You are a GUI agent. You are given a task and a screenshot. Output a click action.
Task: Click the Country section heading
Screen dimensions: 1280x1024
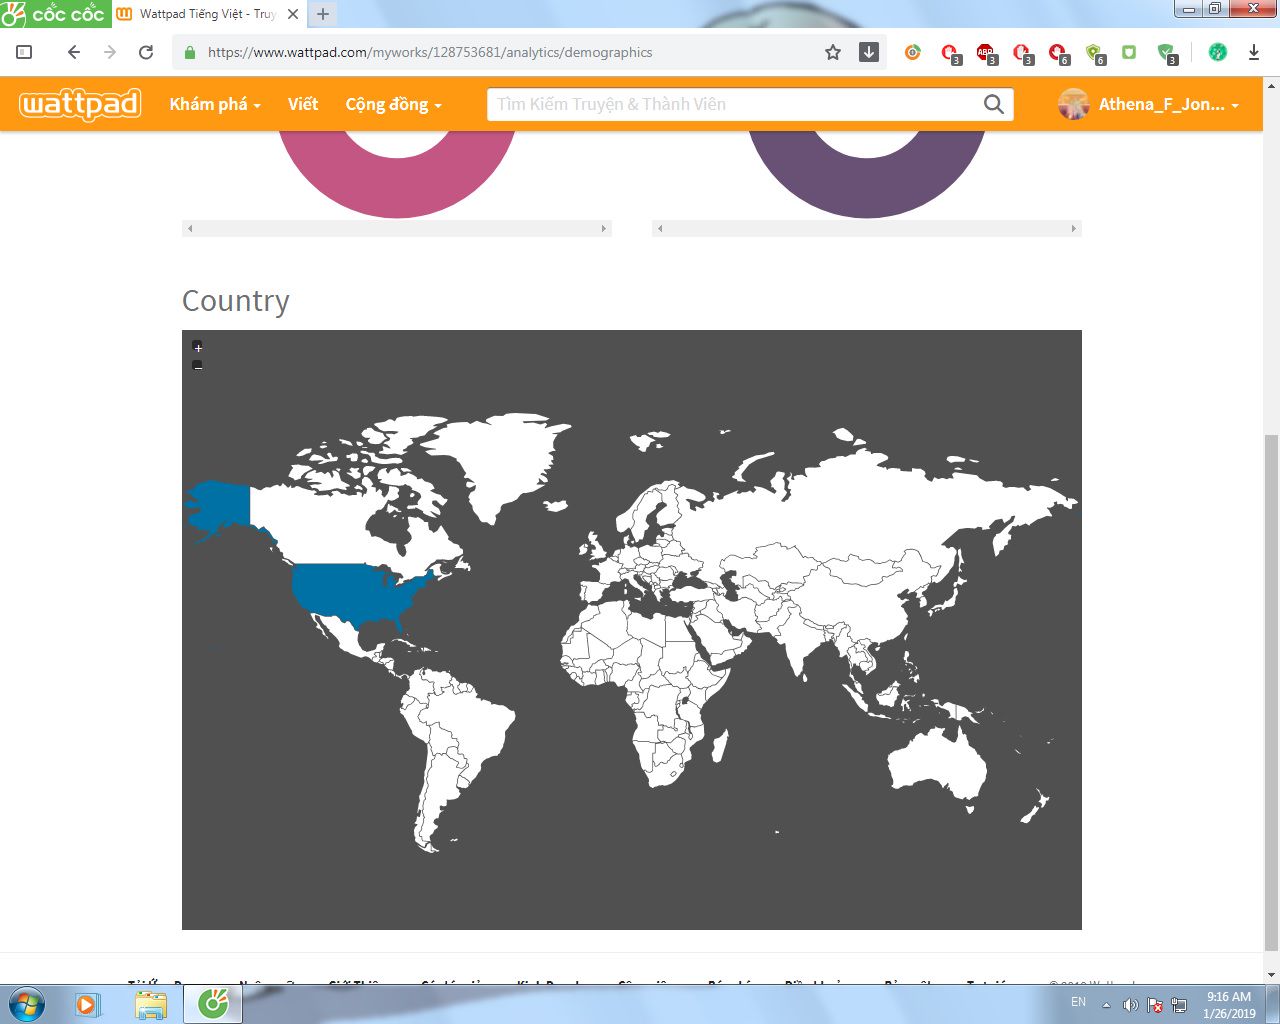click(236, 301)
